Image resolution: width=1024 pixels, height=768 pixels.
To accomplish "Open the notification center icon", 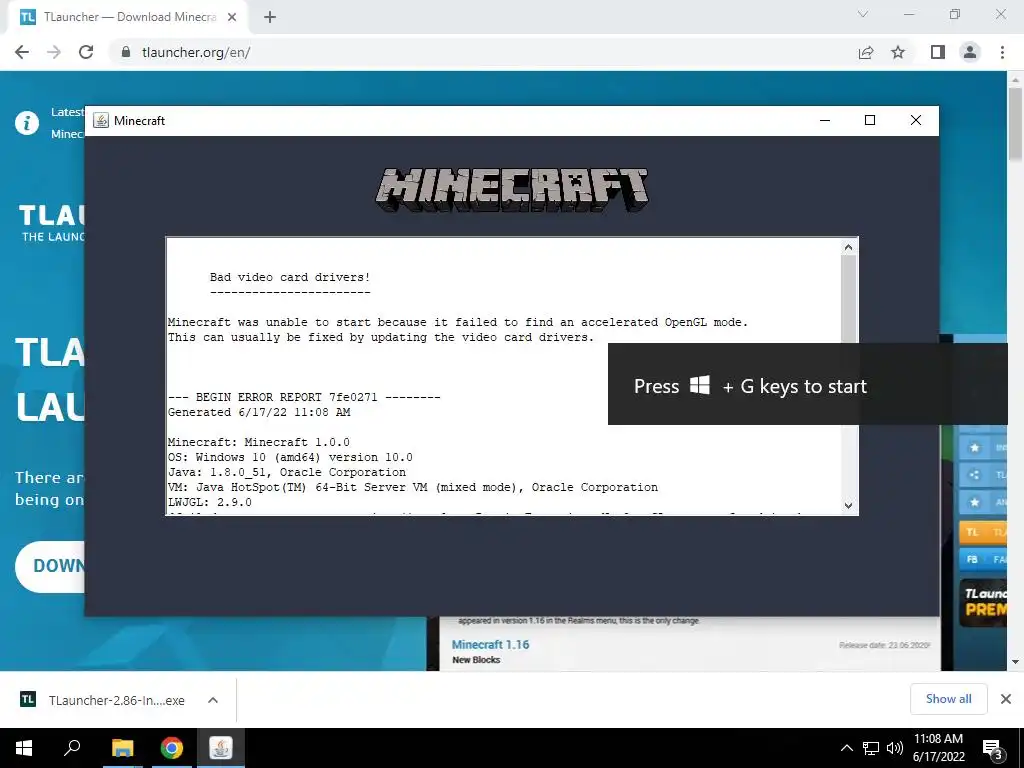I will tap(993, 749).
